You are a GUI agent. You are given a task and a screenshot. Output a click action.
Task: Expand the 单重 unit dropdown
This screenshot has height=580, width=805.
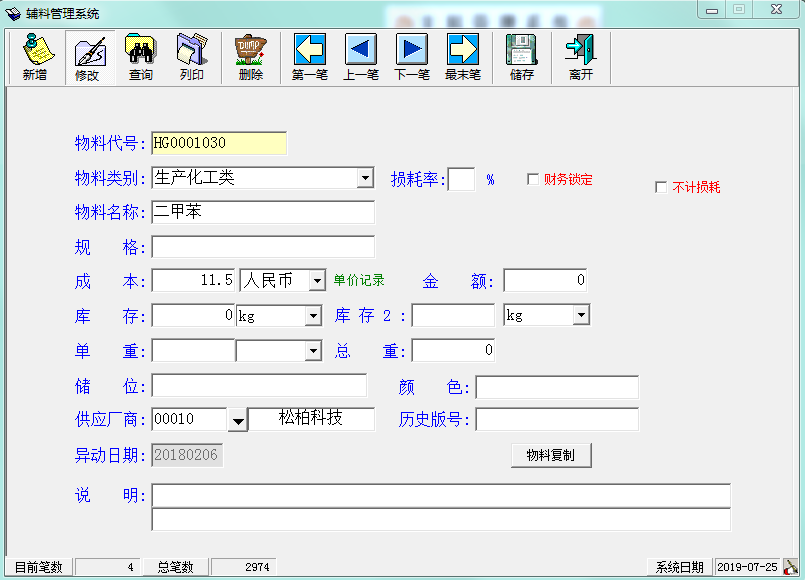313,351
